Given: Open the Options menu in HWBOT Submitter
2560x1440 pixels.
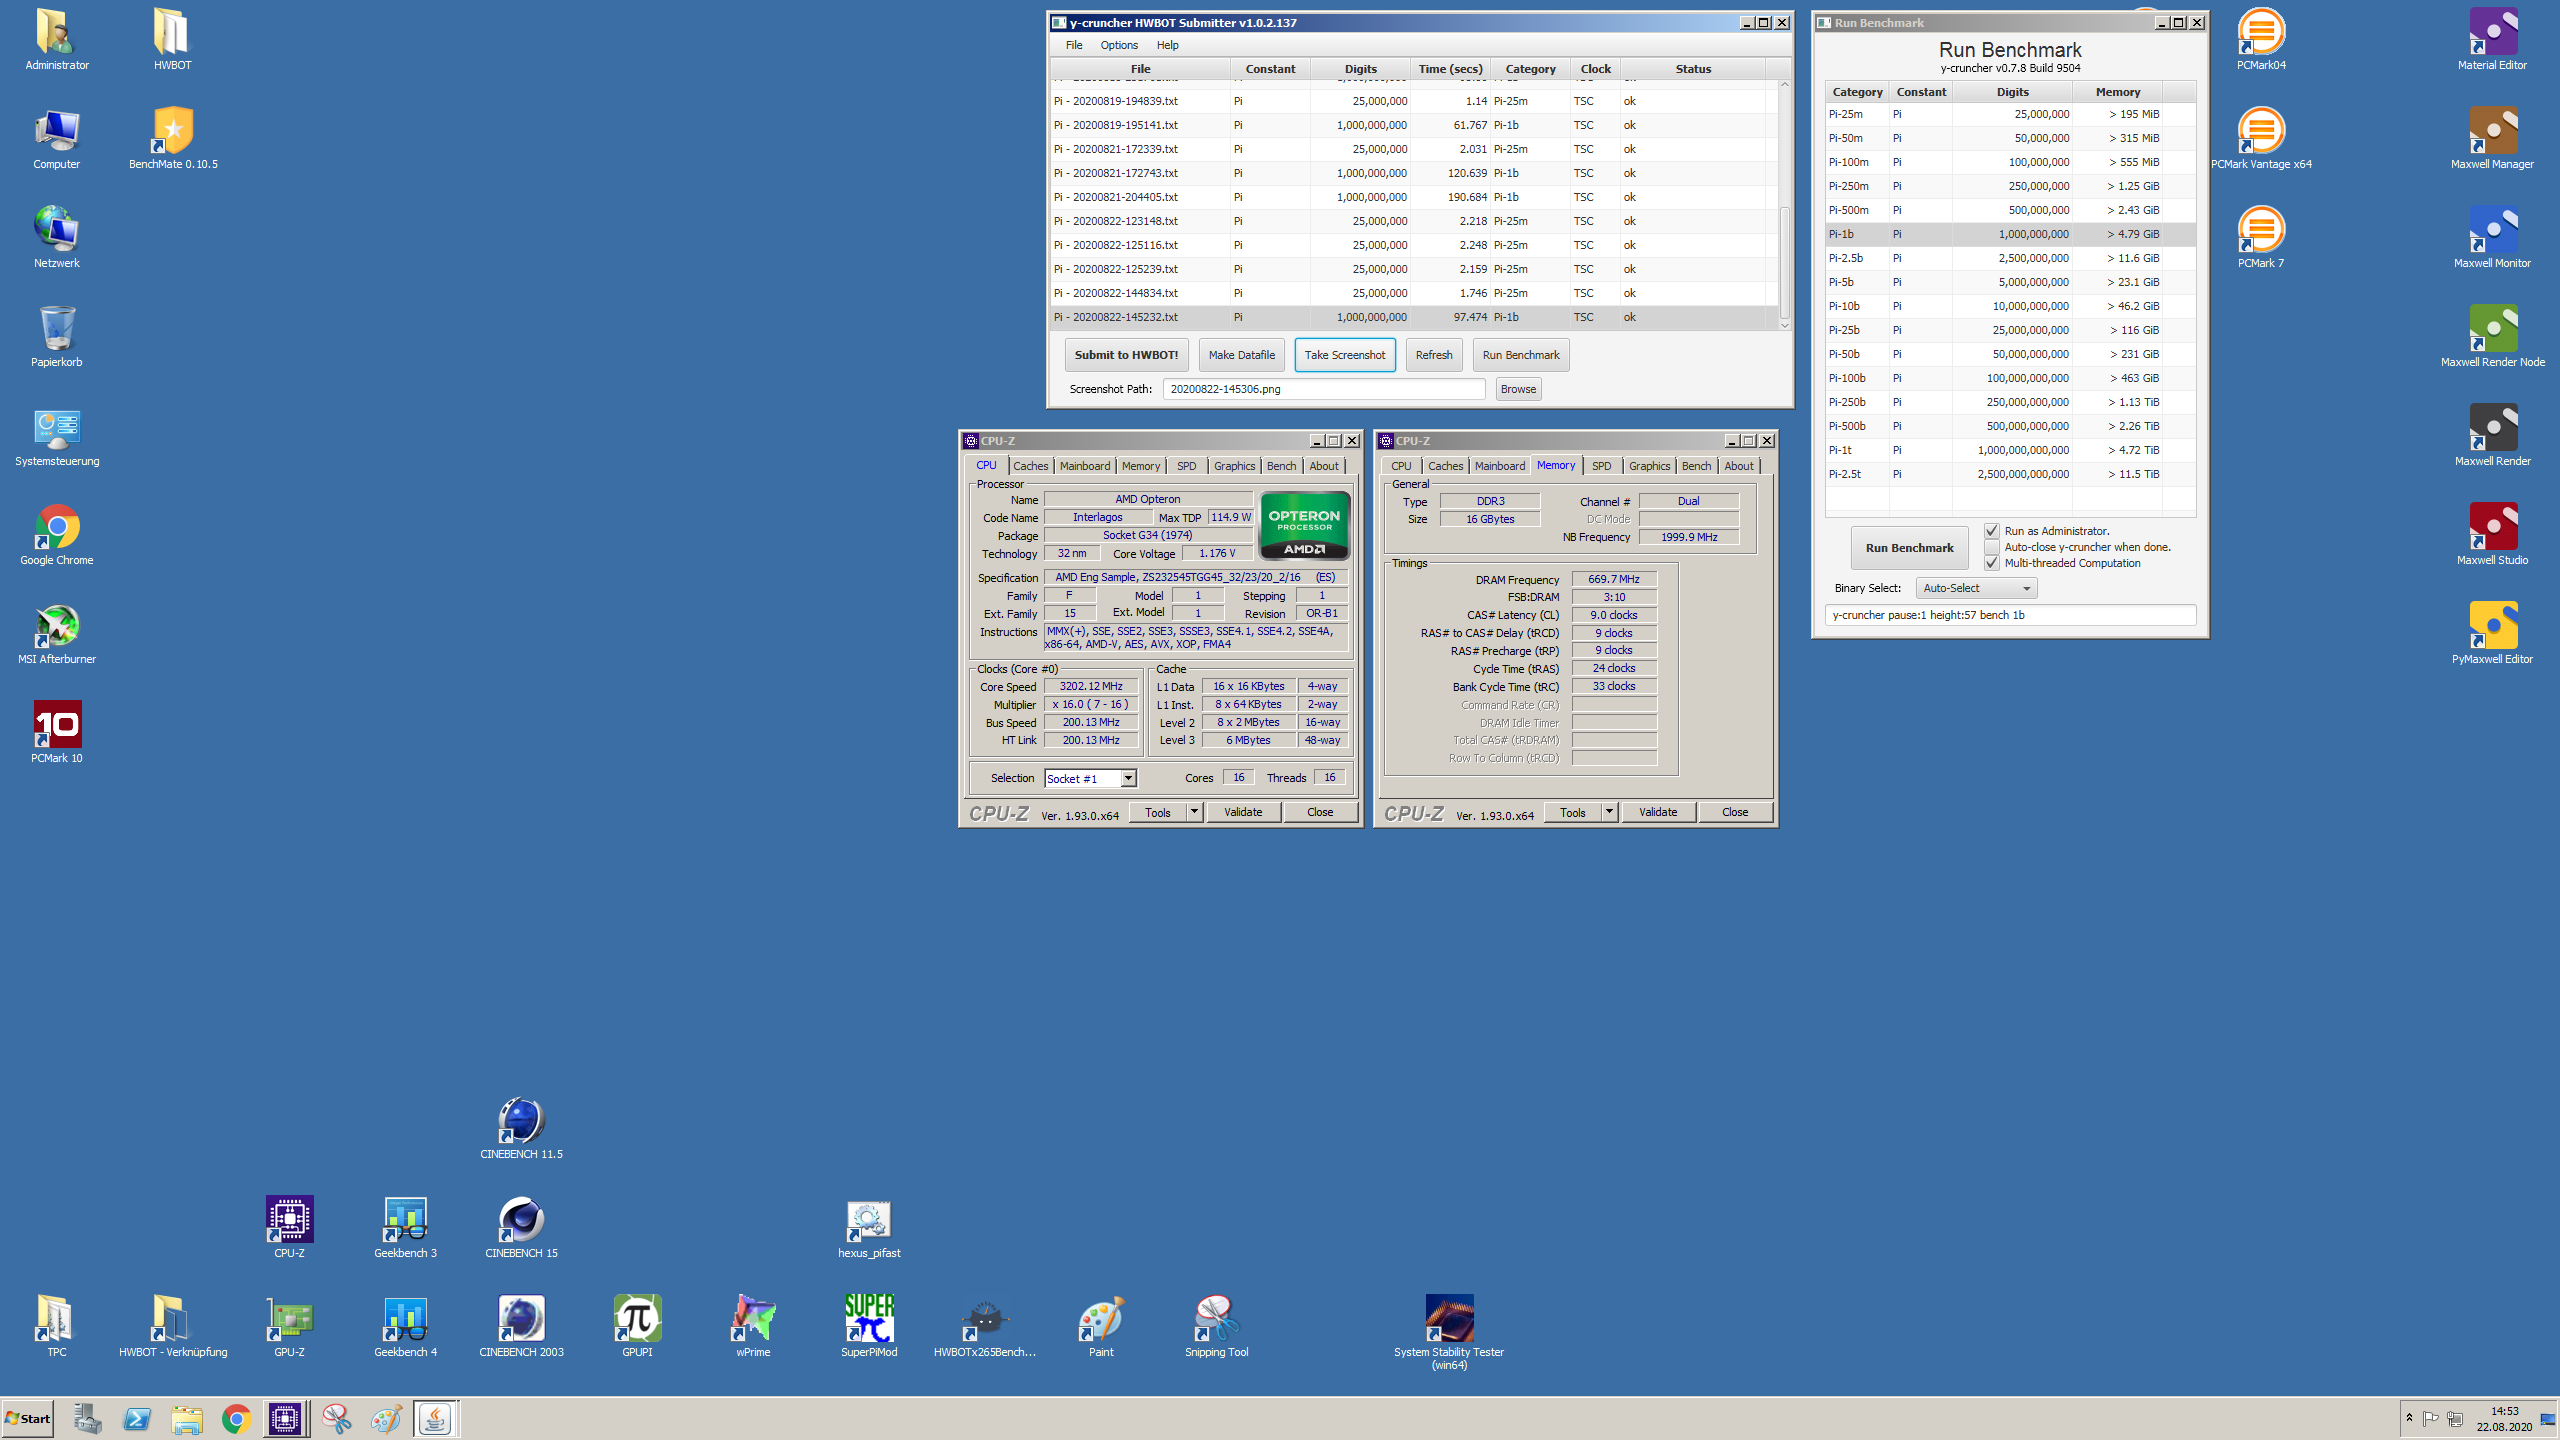Looking at the screenshot, I should [1119, 45].
